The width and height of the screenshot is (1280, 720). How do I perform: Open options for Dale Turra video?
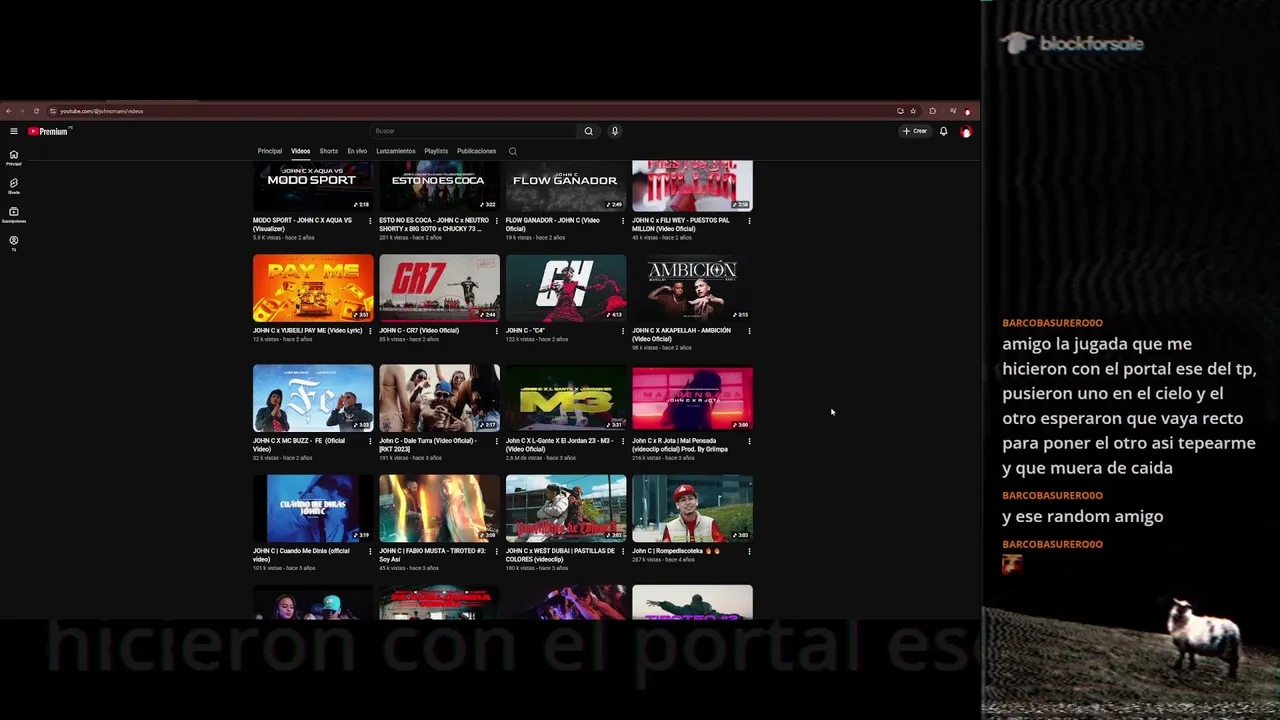click(496, 441)
